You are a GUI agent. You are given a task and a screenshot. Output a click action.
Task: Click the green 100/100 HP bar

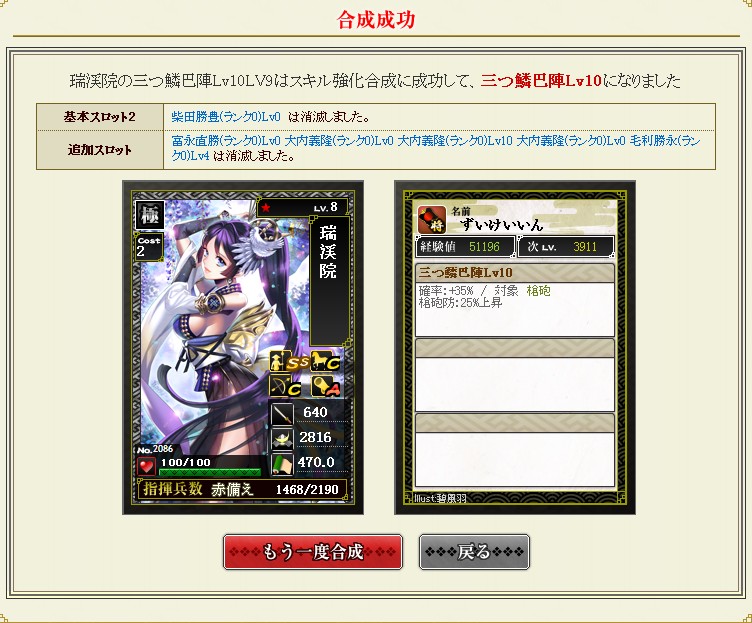[210, 472]
